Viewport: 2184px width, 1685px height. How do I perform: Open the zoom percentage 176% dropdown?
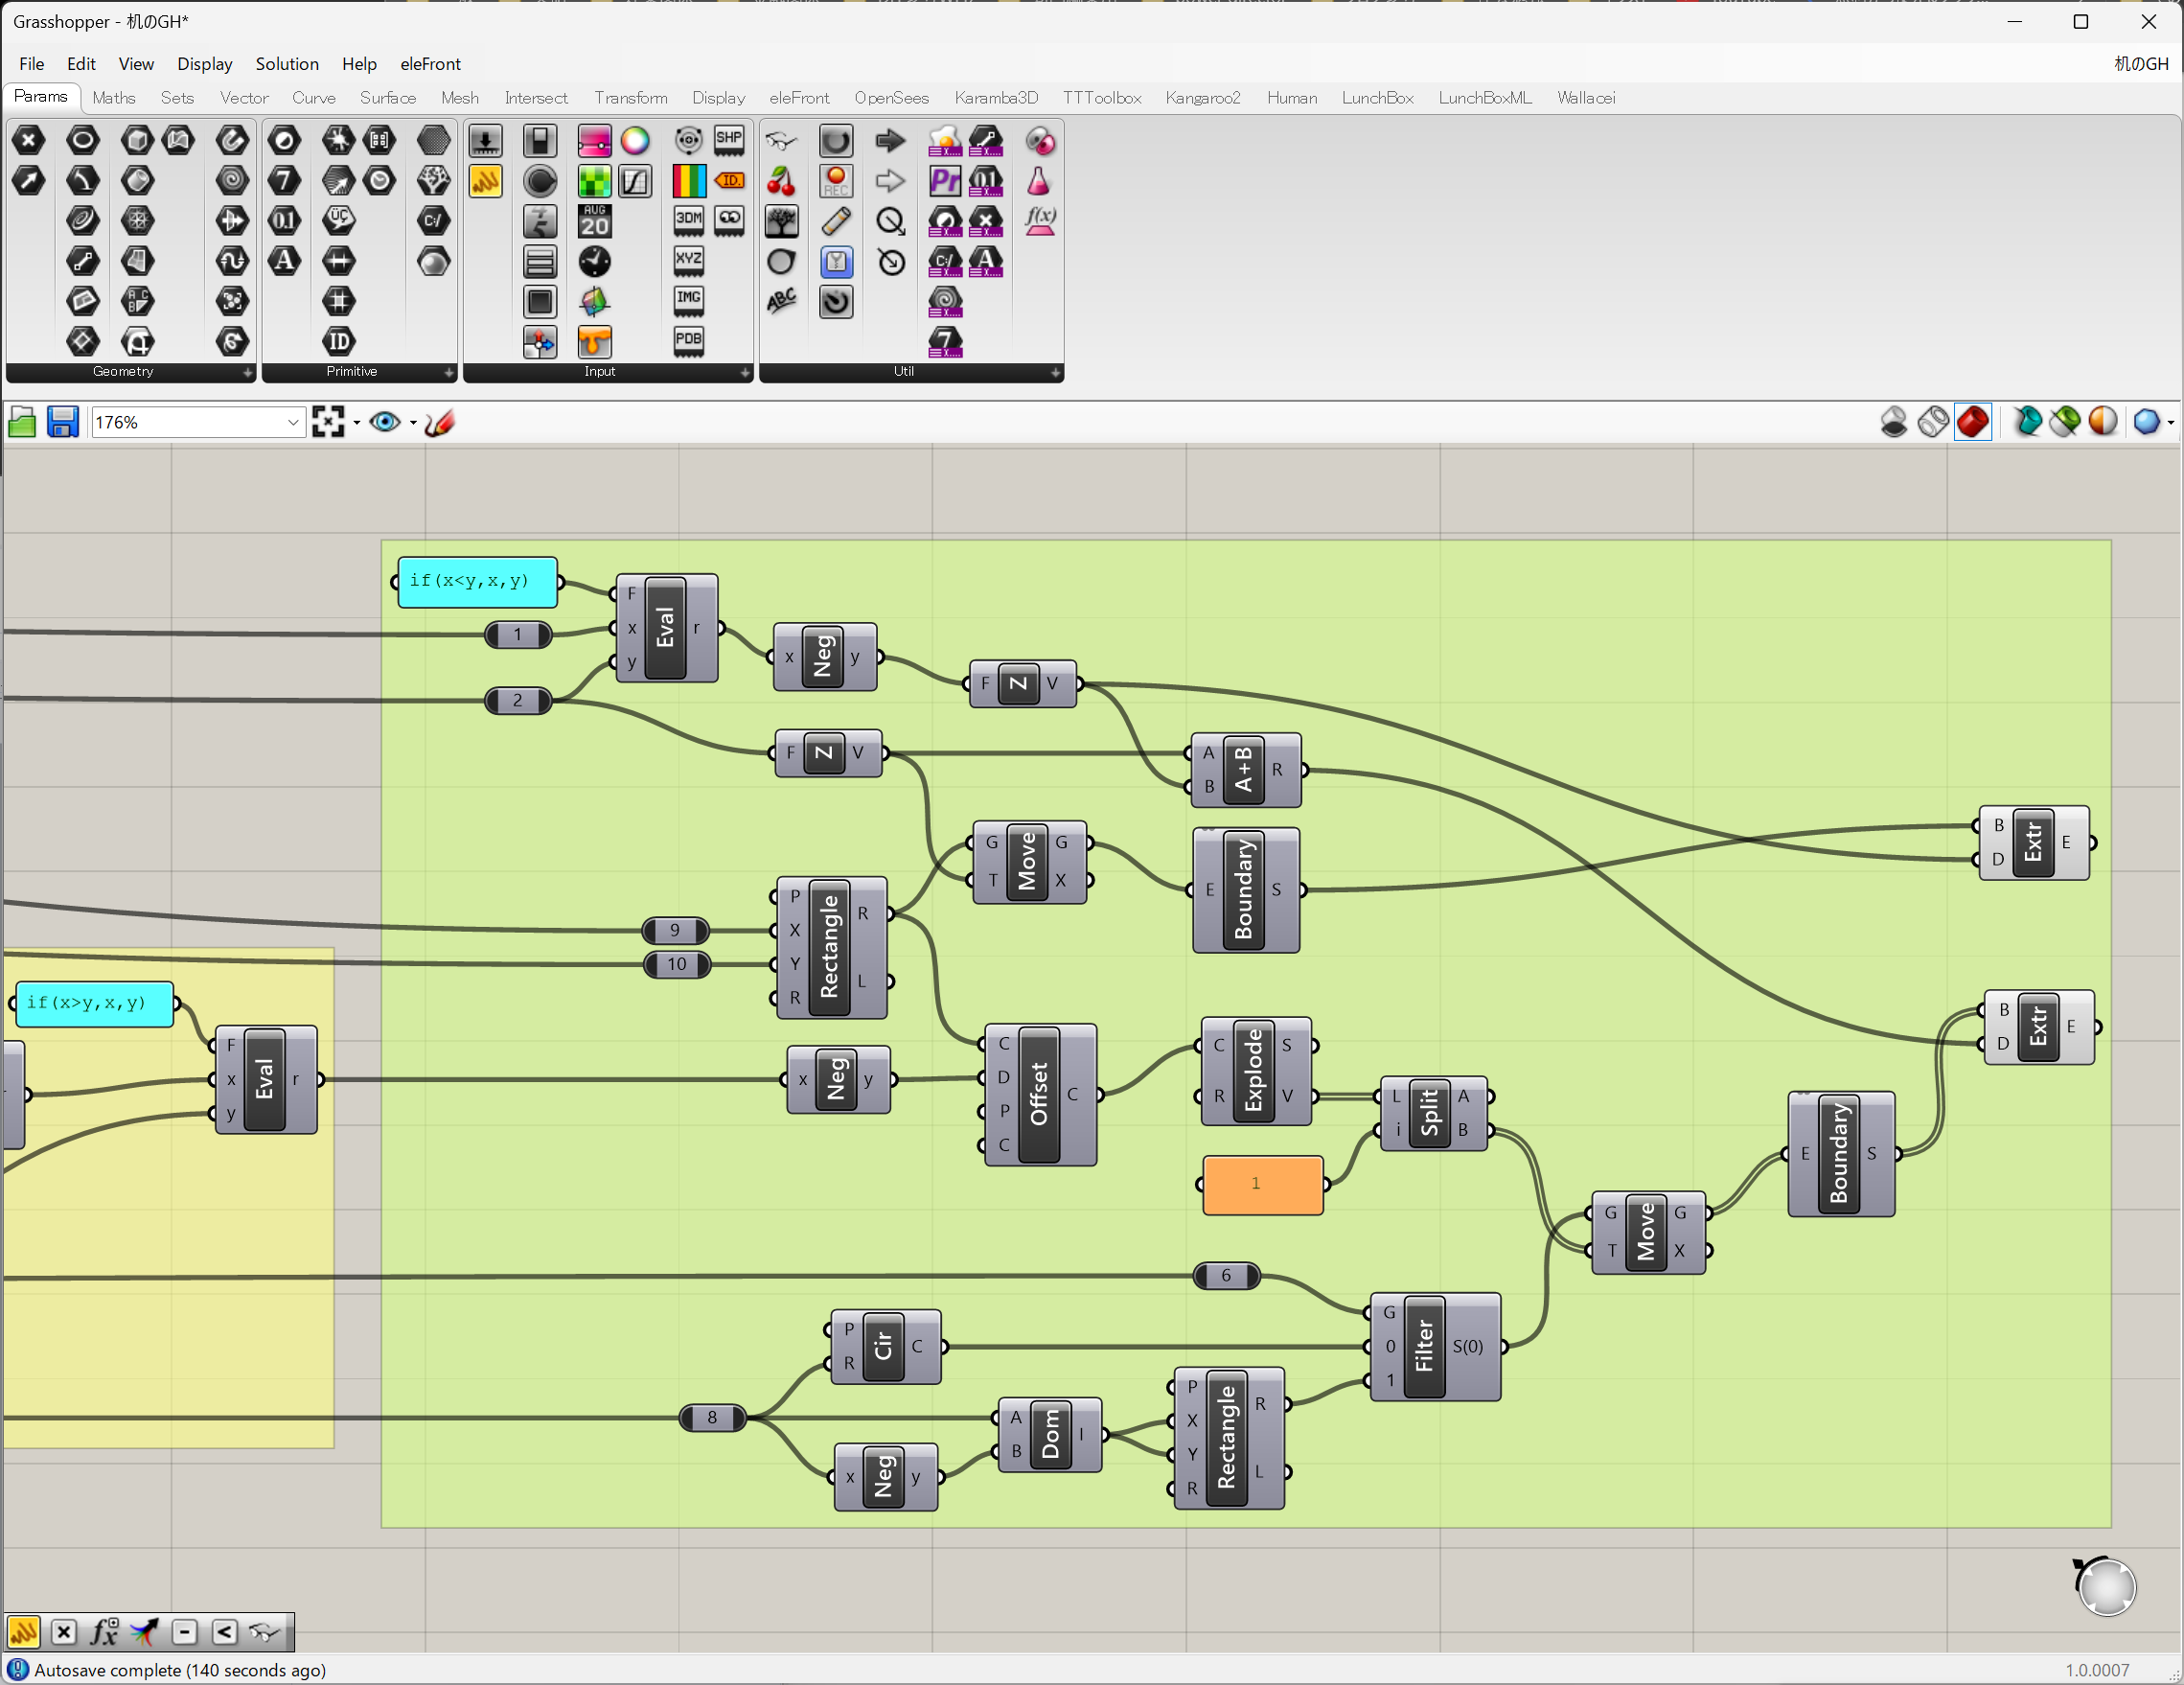(x=292, y=422)
